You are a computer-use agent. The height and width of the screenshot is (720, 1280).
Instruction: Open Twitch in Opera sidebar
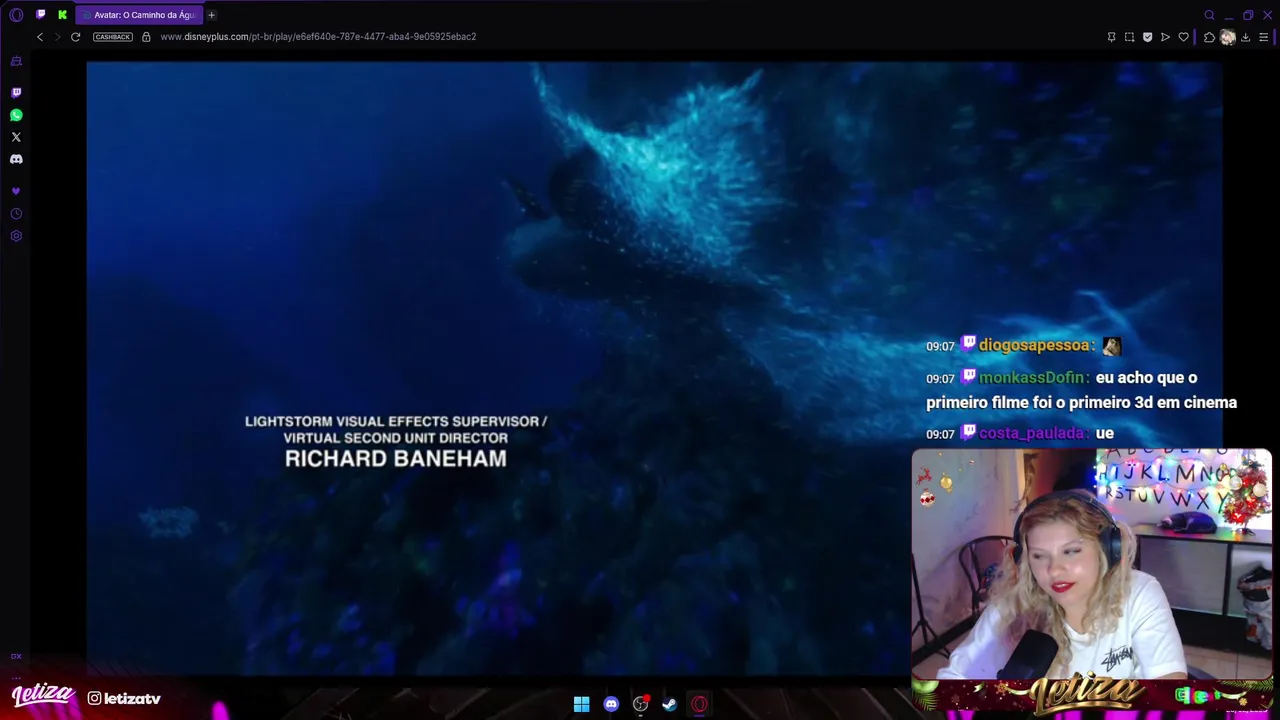[16, 92]
